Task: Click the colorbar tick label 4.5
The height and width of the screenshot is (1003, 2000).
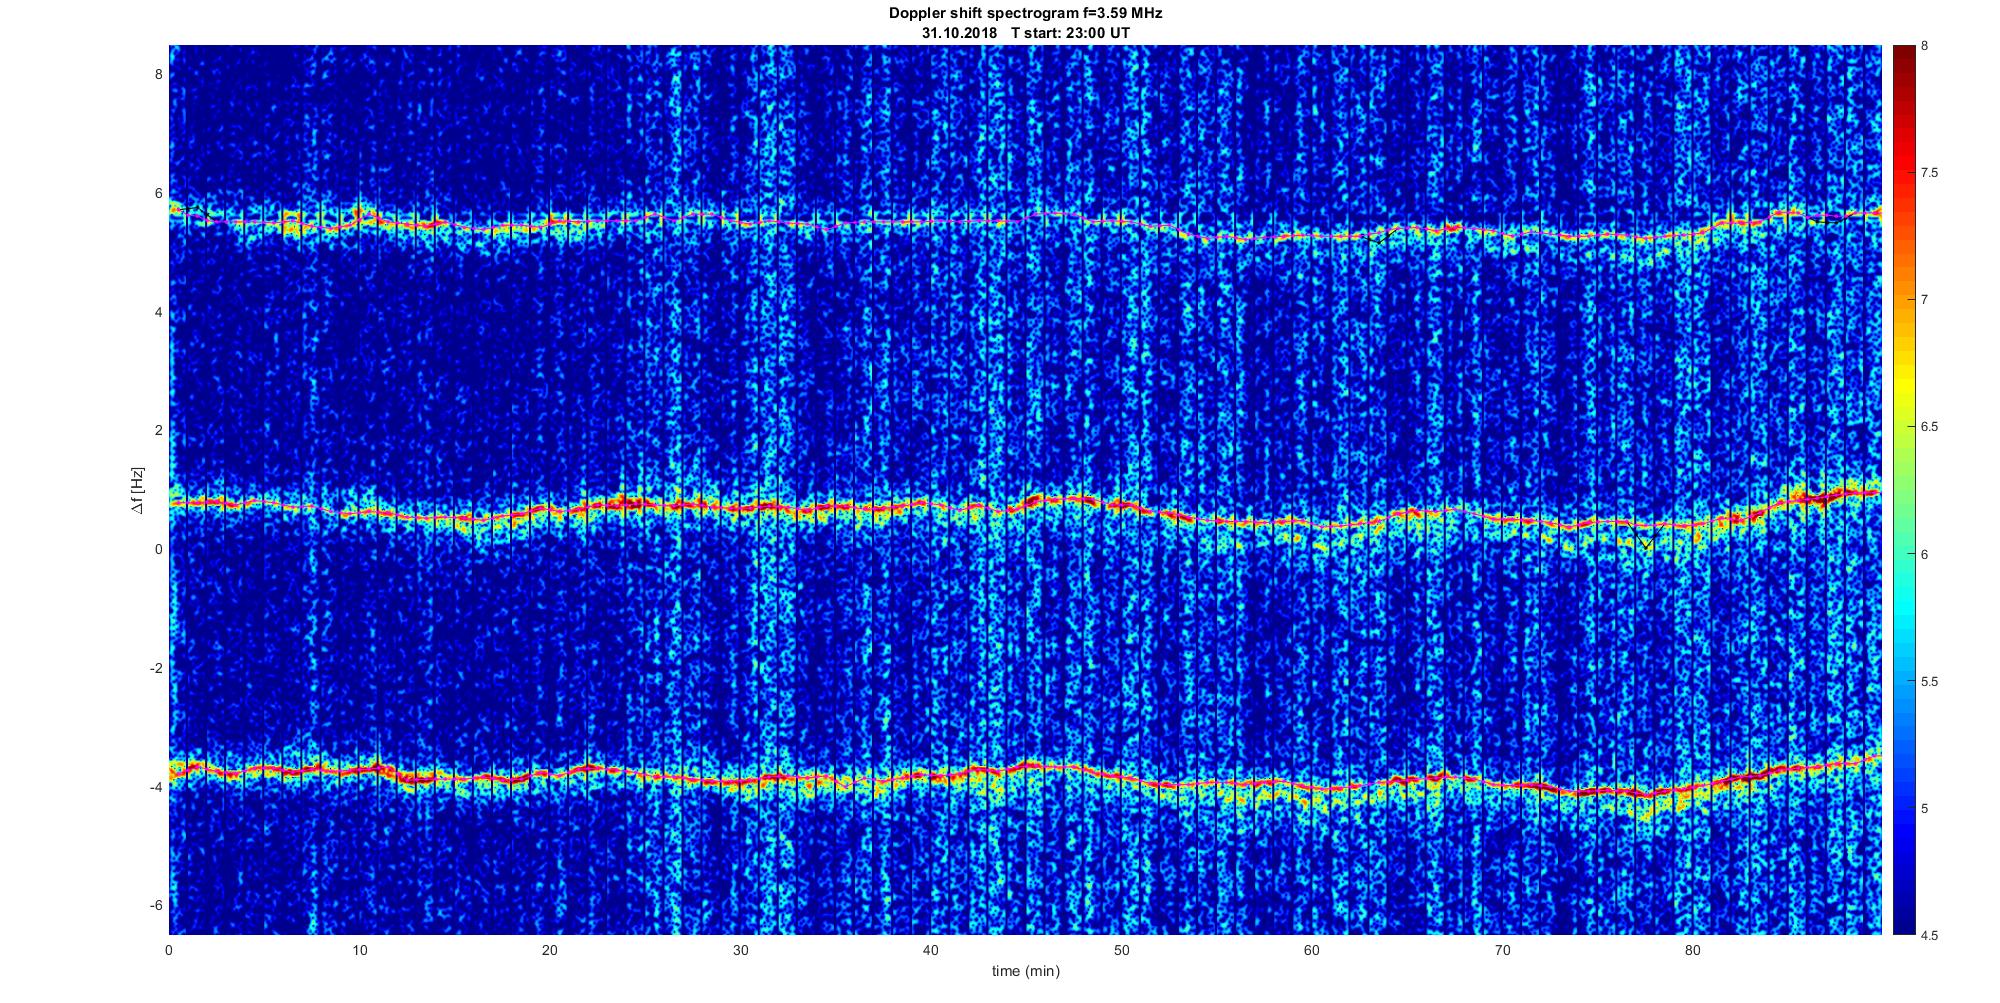Action: (1929, 935)
